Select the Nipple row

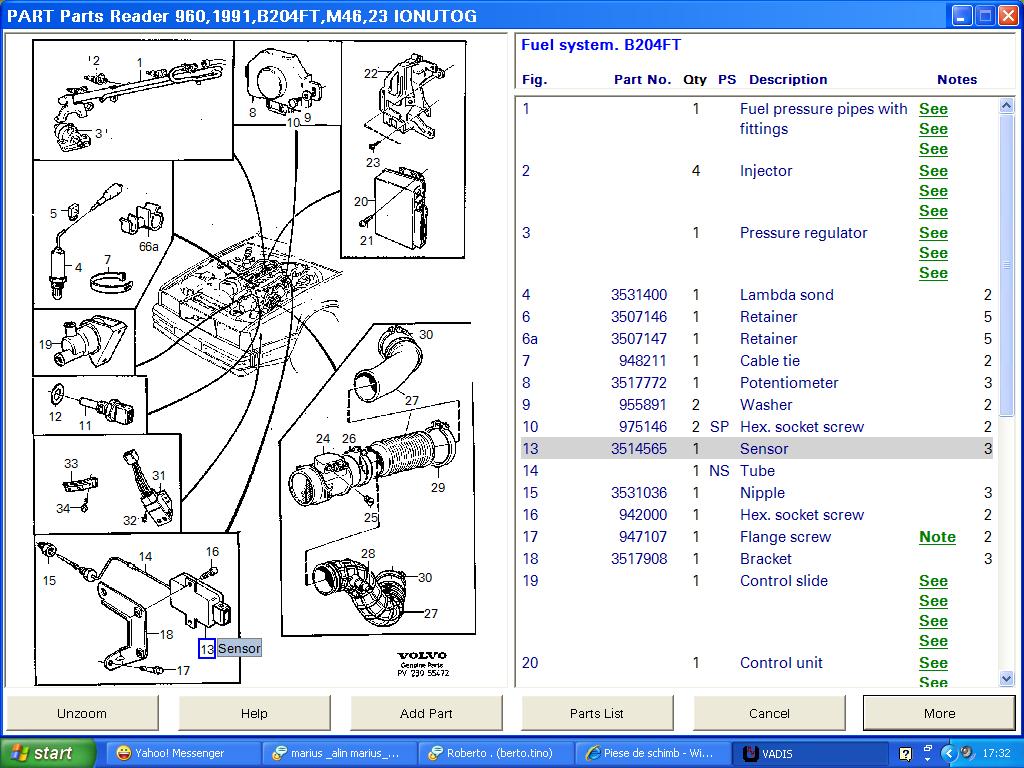(757, 493)
